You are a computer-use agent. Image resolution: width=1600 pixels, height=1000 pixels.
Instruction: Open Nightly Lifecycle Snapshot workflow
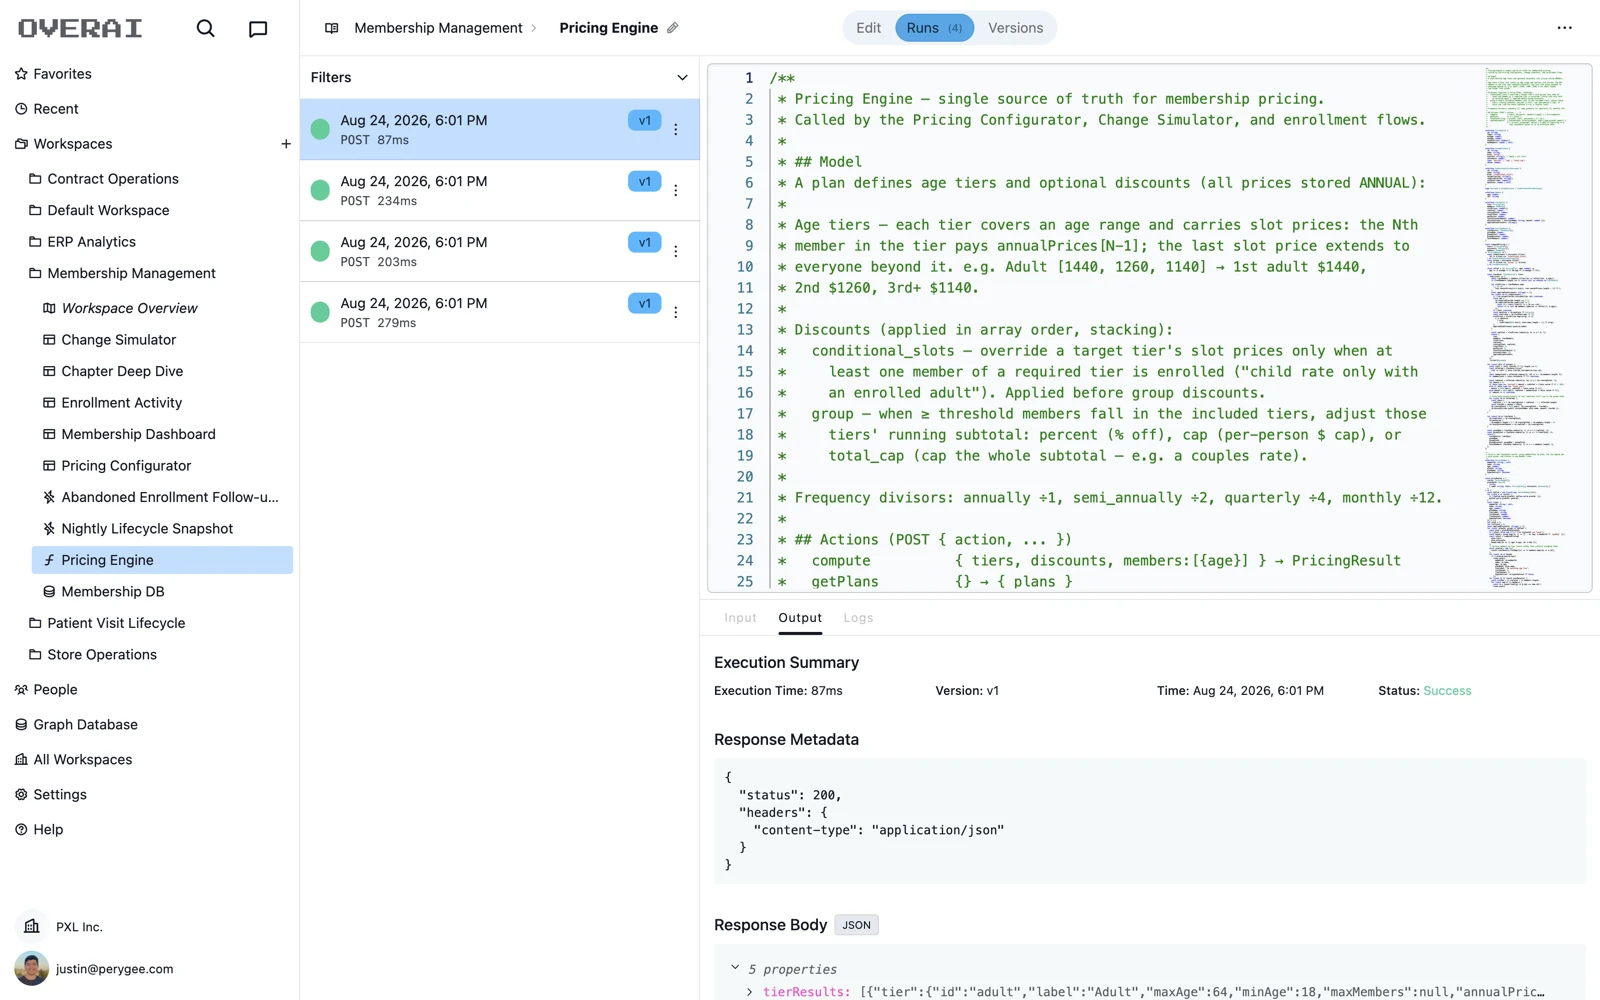[147, 529]
